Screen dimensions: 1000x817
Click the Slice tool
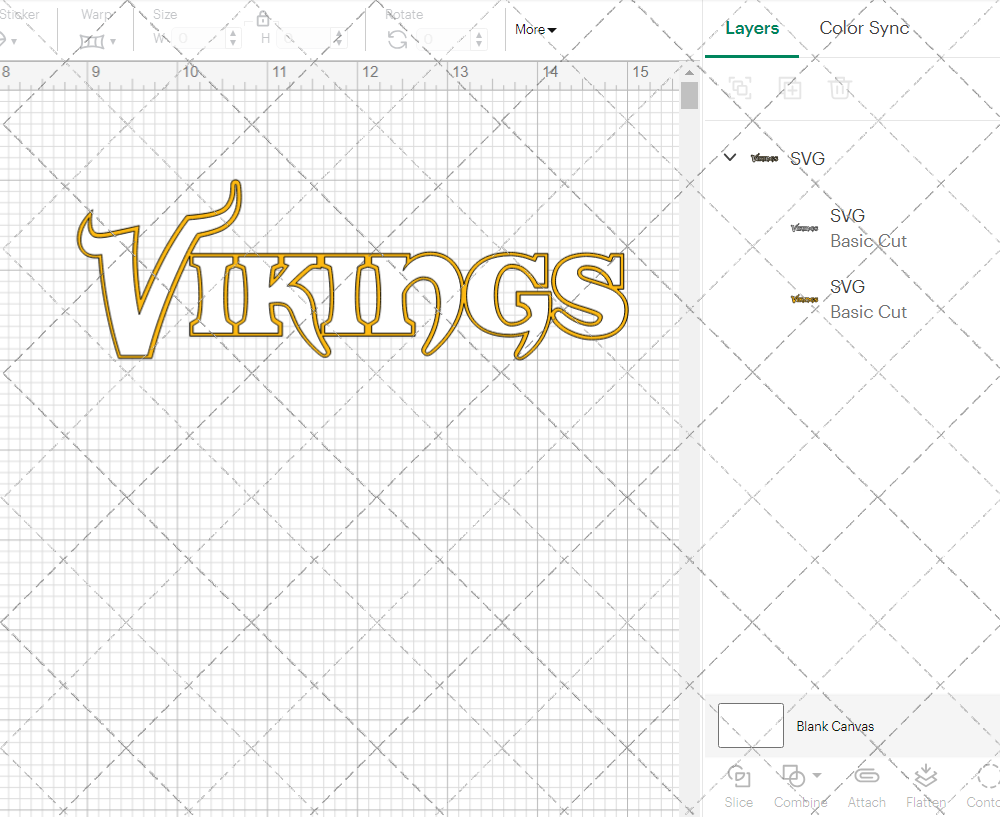(739, 786)
